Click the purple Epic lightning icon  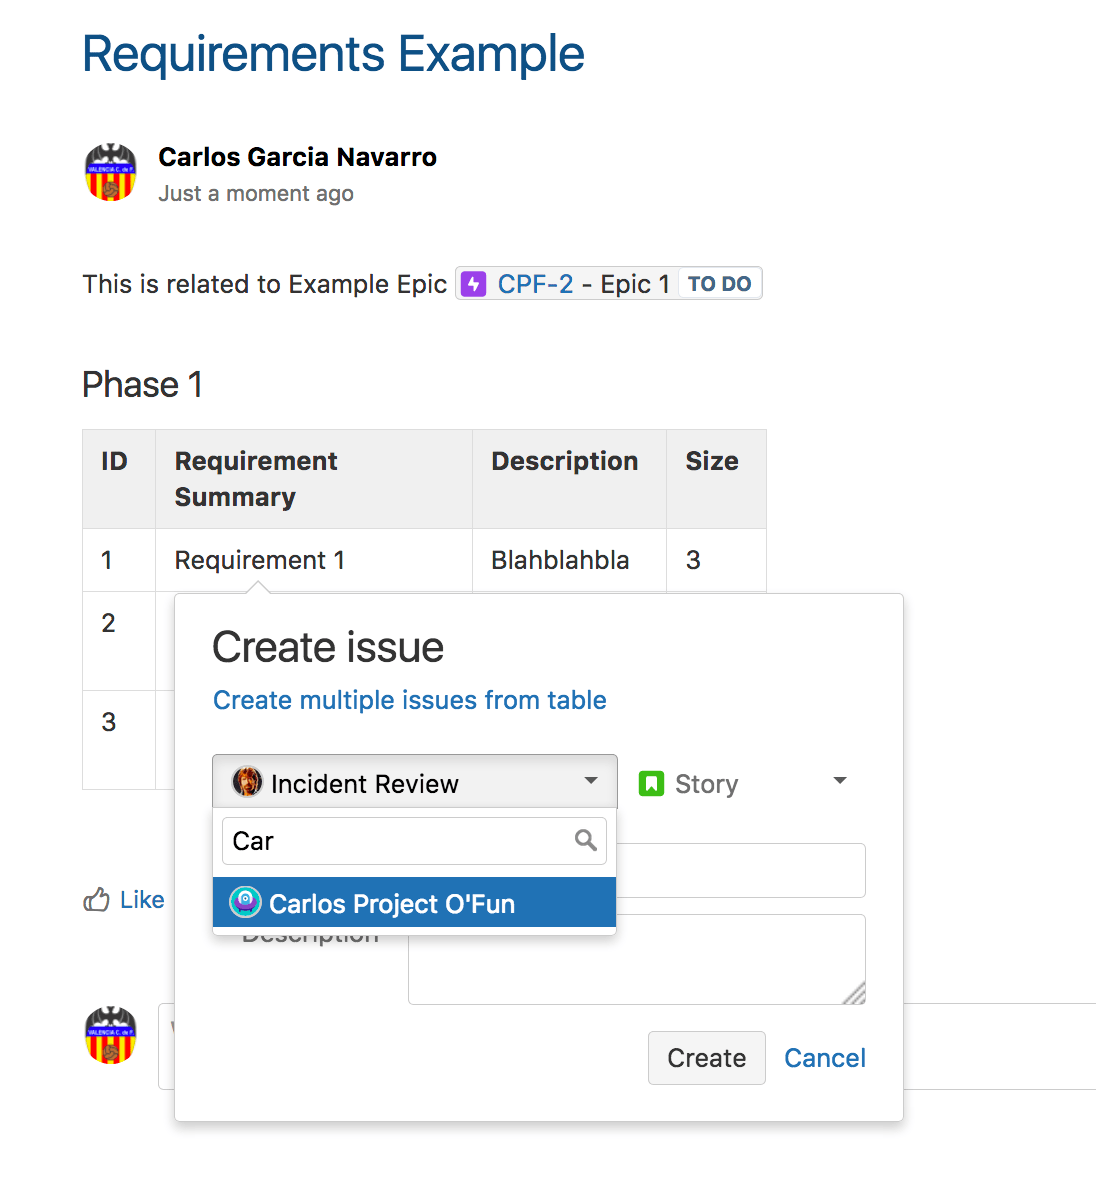pyautogui.click(x=472, y=284)
